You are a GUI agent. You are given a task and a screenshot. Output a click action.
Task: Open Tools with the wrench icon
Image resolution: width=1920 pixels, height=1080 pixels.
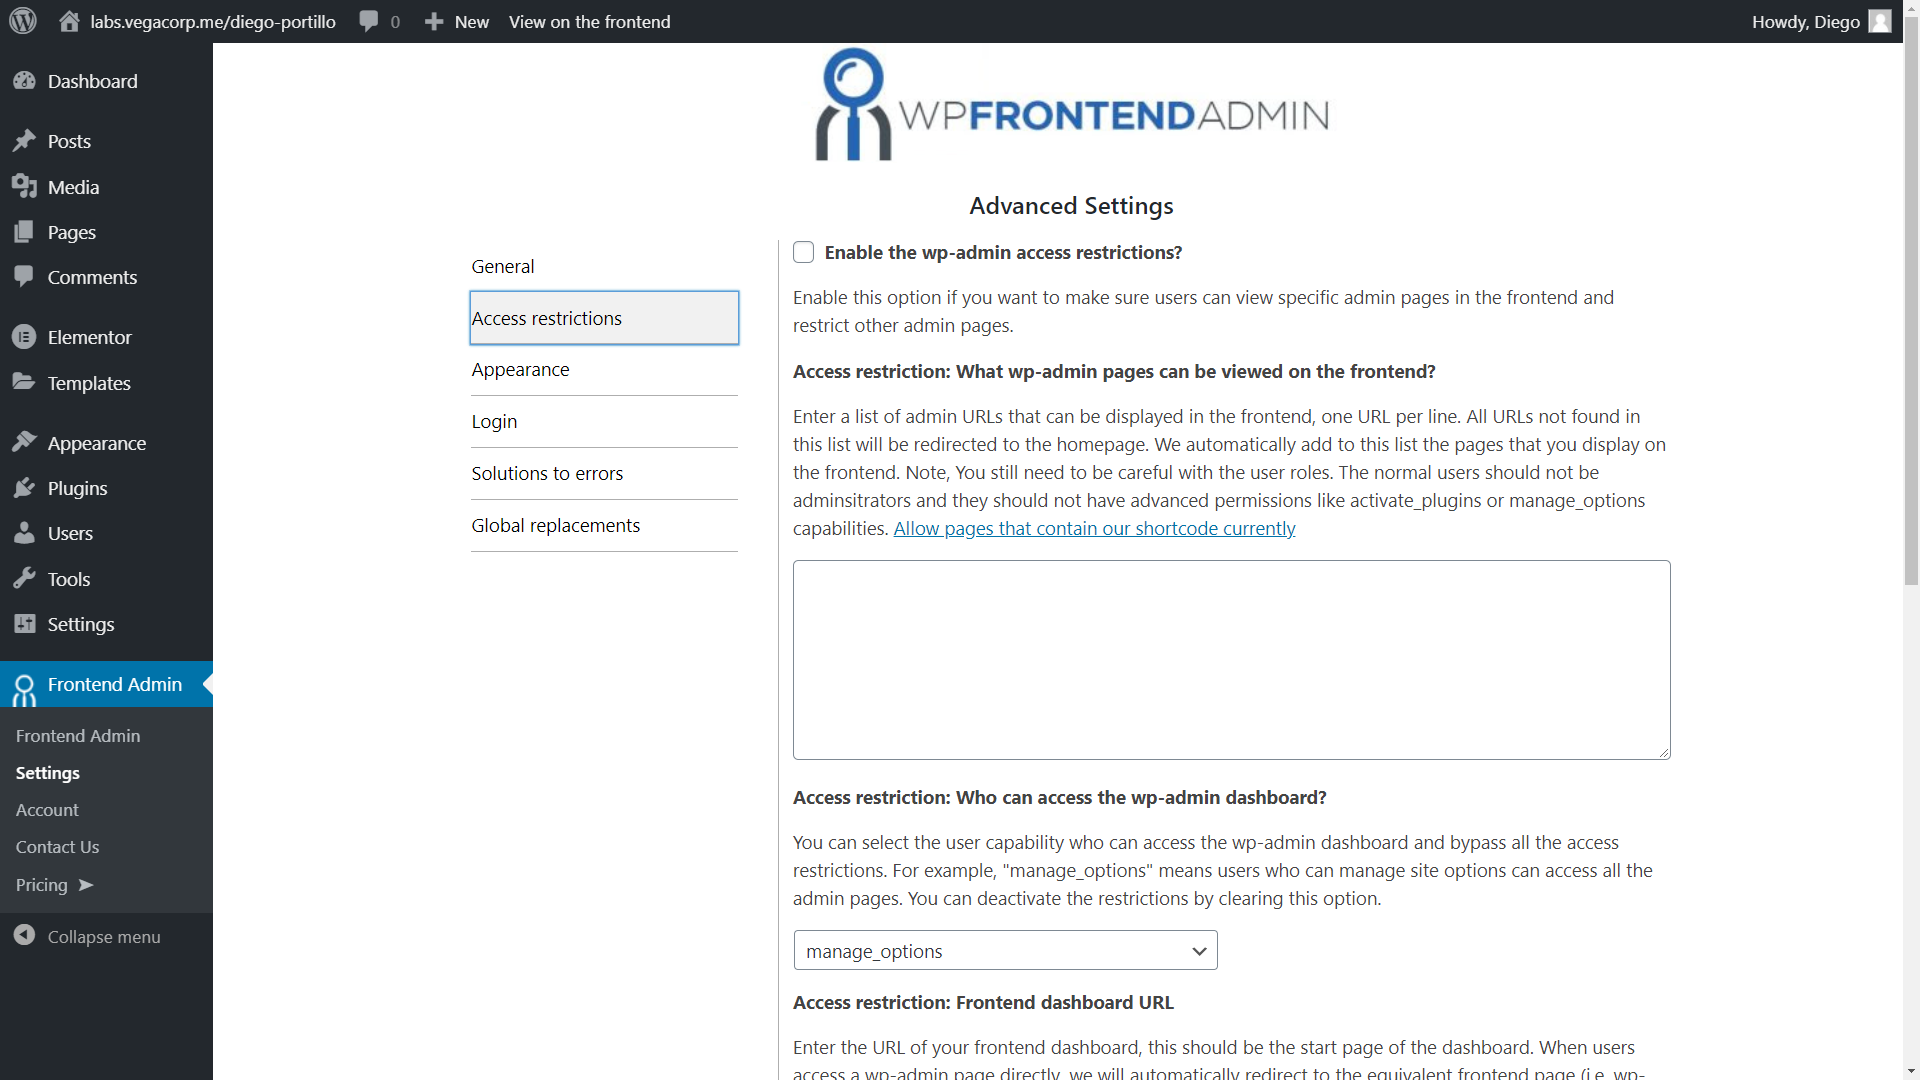click(x=24, y=578)
